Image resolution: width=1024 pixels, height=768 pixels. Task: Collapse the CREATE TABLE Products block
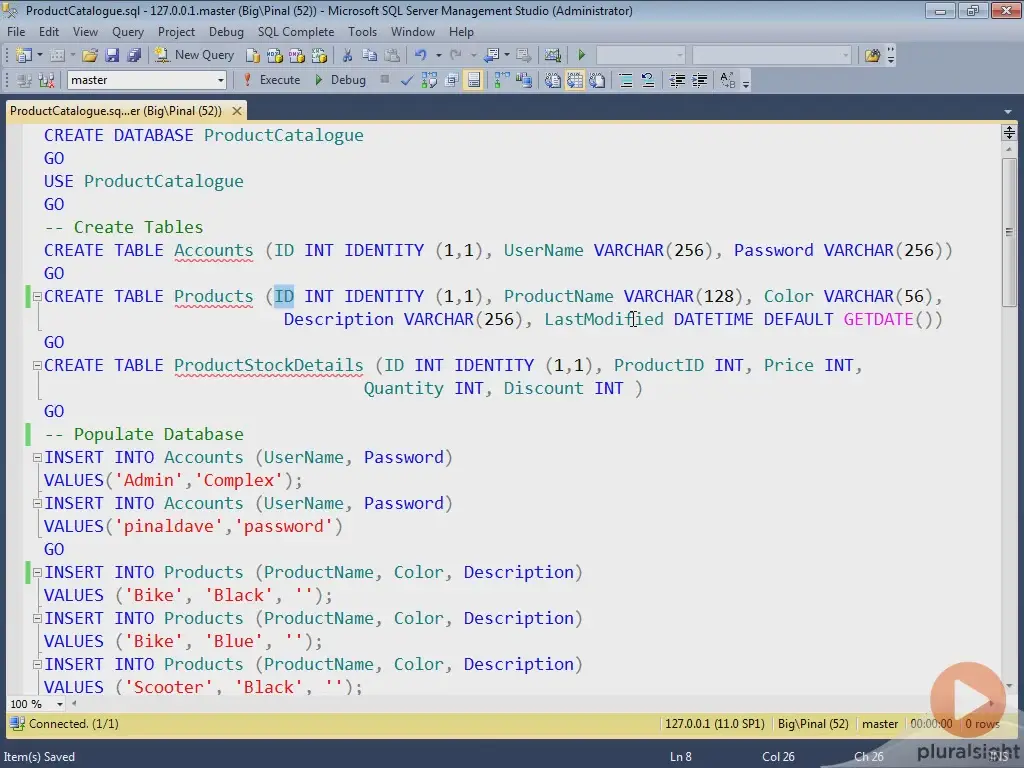point(37,296)
